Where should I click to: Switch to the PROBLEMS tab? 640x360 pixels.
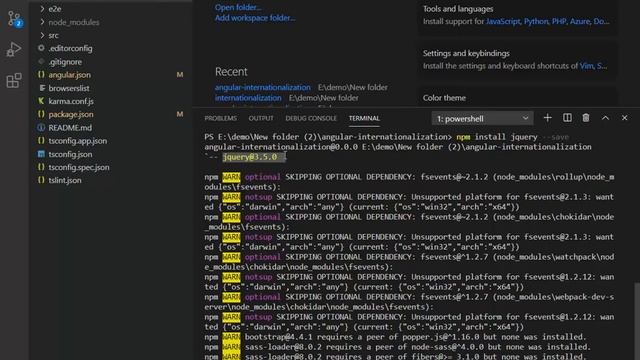pyautogui.click(x=220, y=118)
